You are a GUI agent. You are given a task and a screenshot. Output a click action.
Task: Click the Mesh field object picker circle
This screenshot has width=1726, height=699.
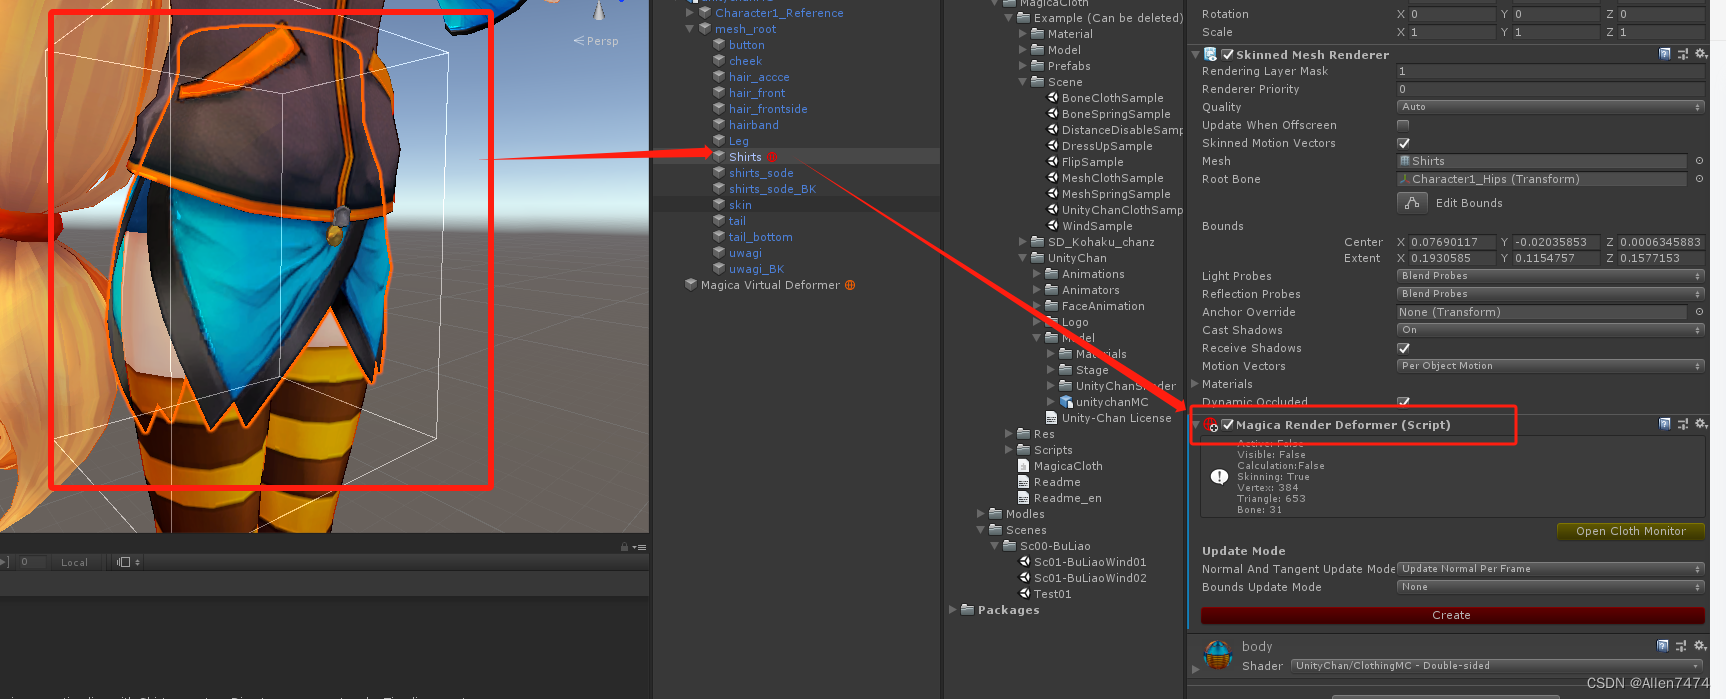(1699, 161)
